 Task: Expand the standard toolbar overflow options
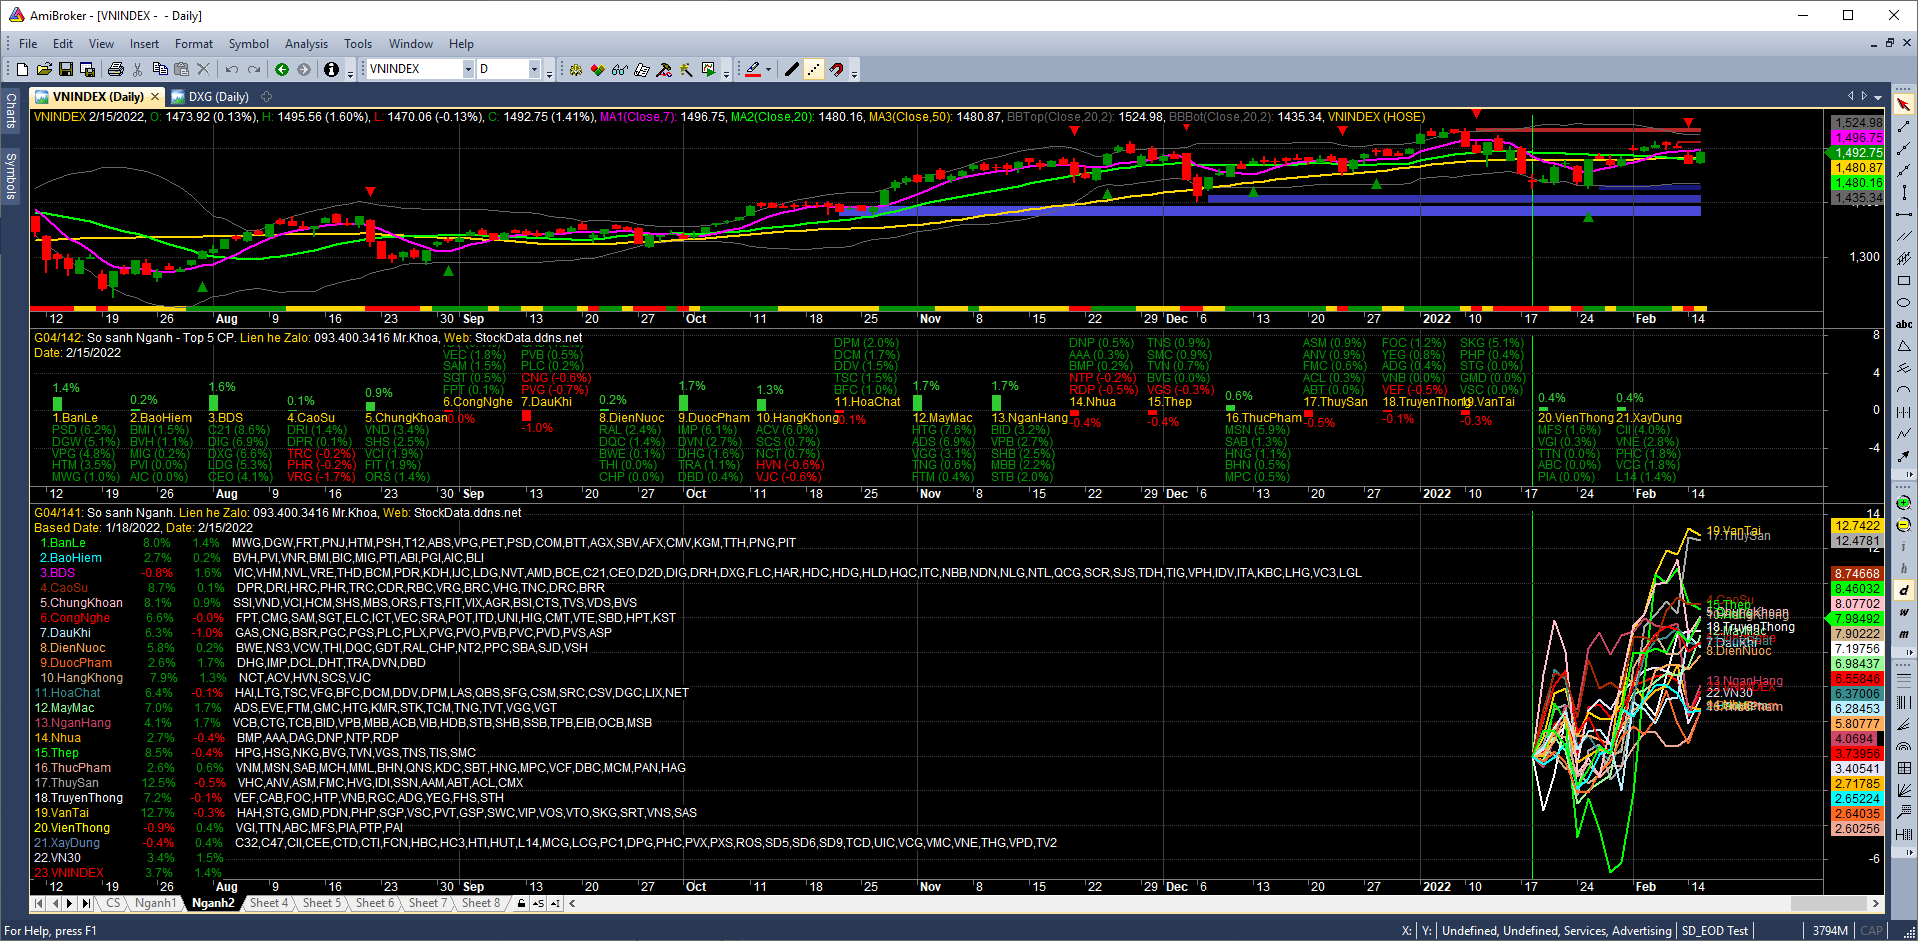tap(350, 72)
